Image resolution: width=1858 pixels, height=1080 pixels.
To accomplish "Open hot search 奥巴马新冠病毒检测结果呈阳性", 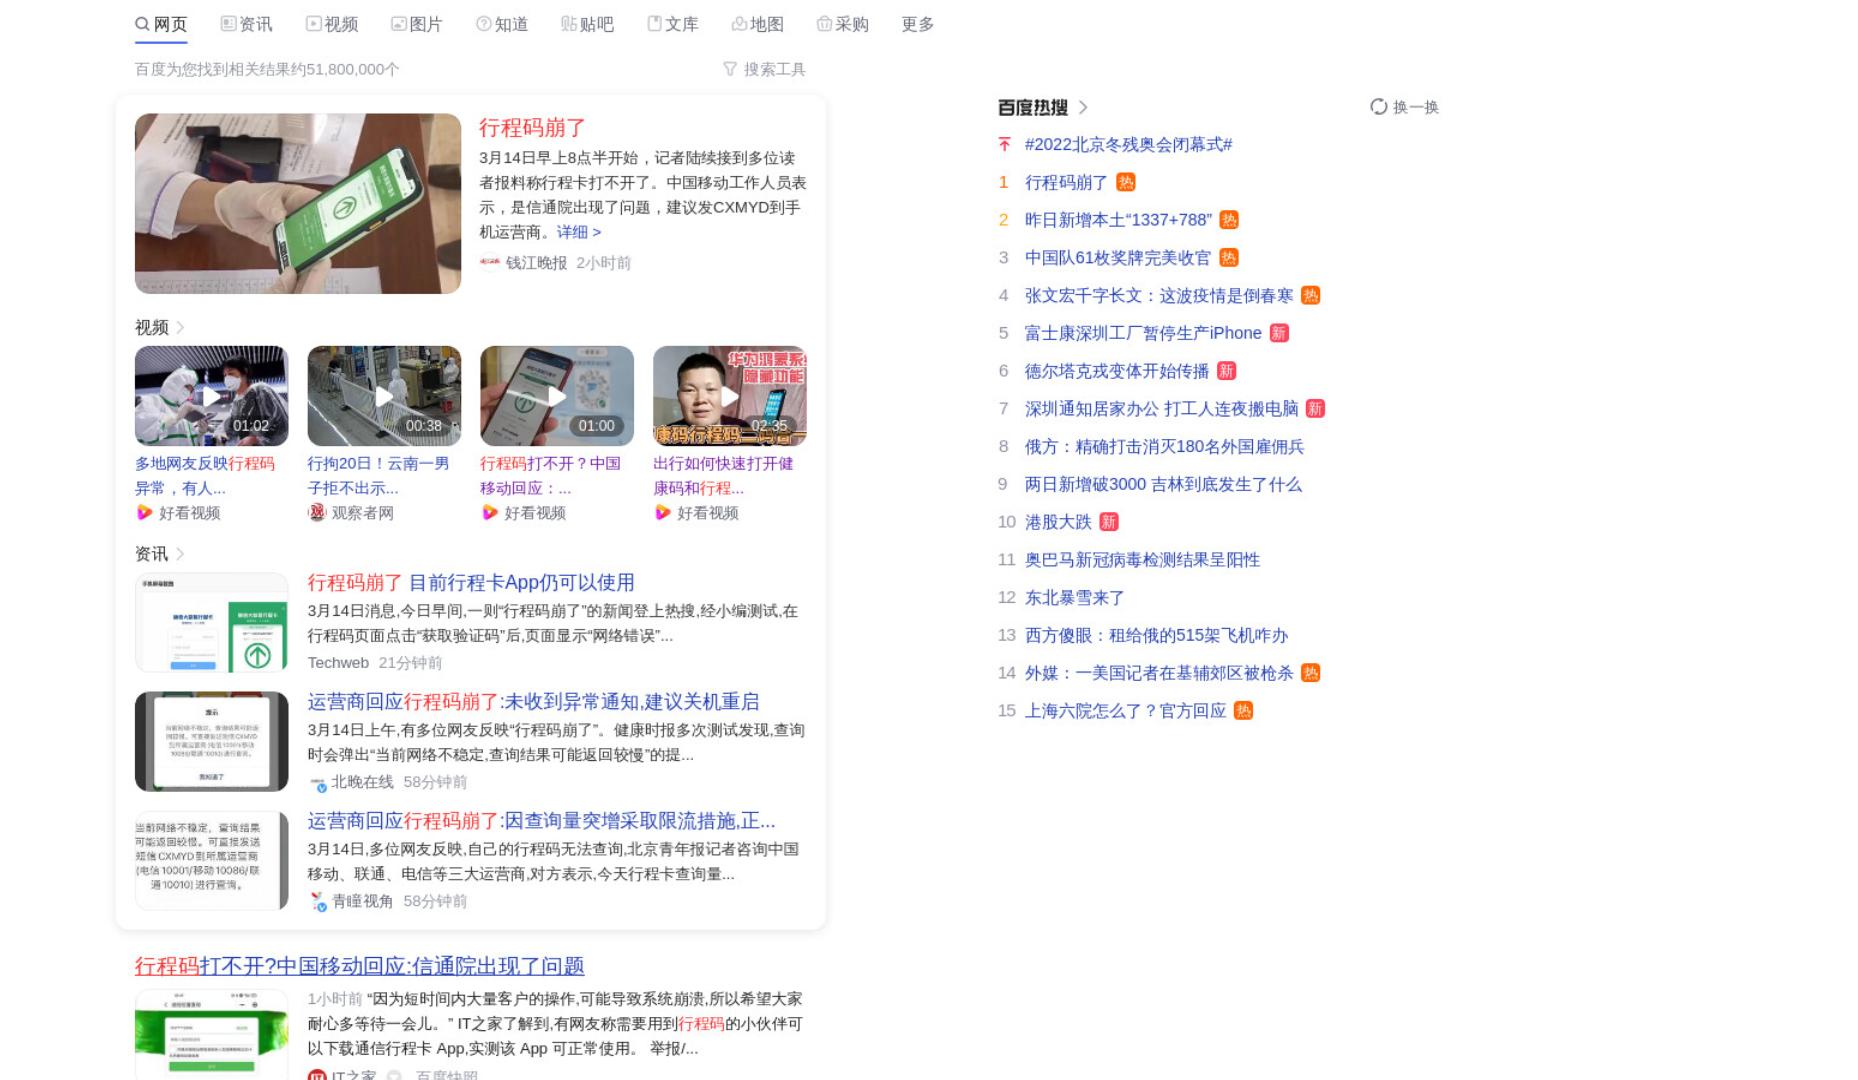I will point(1142,560).
